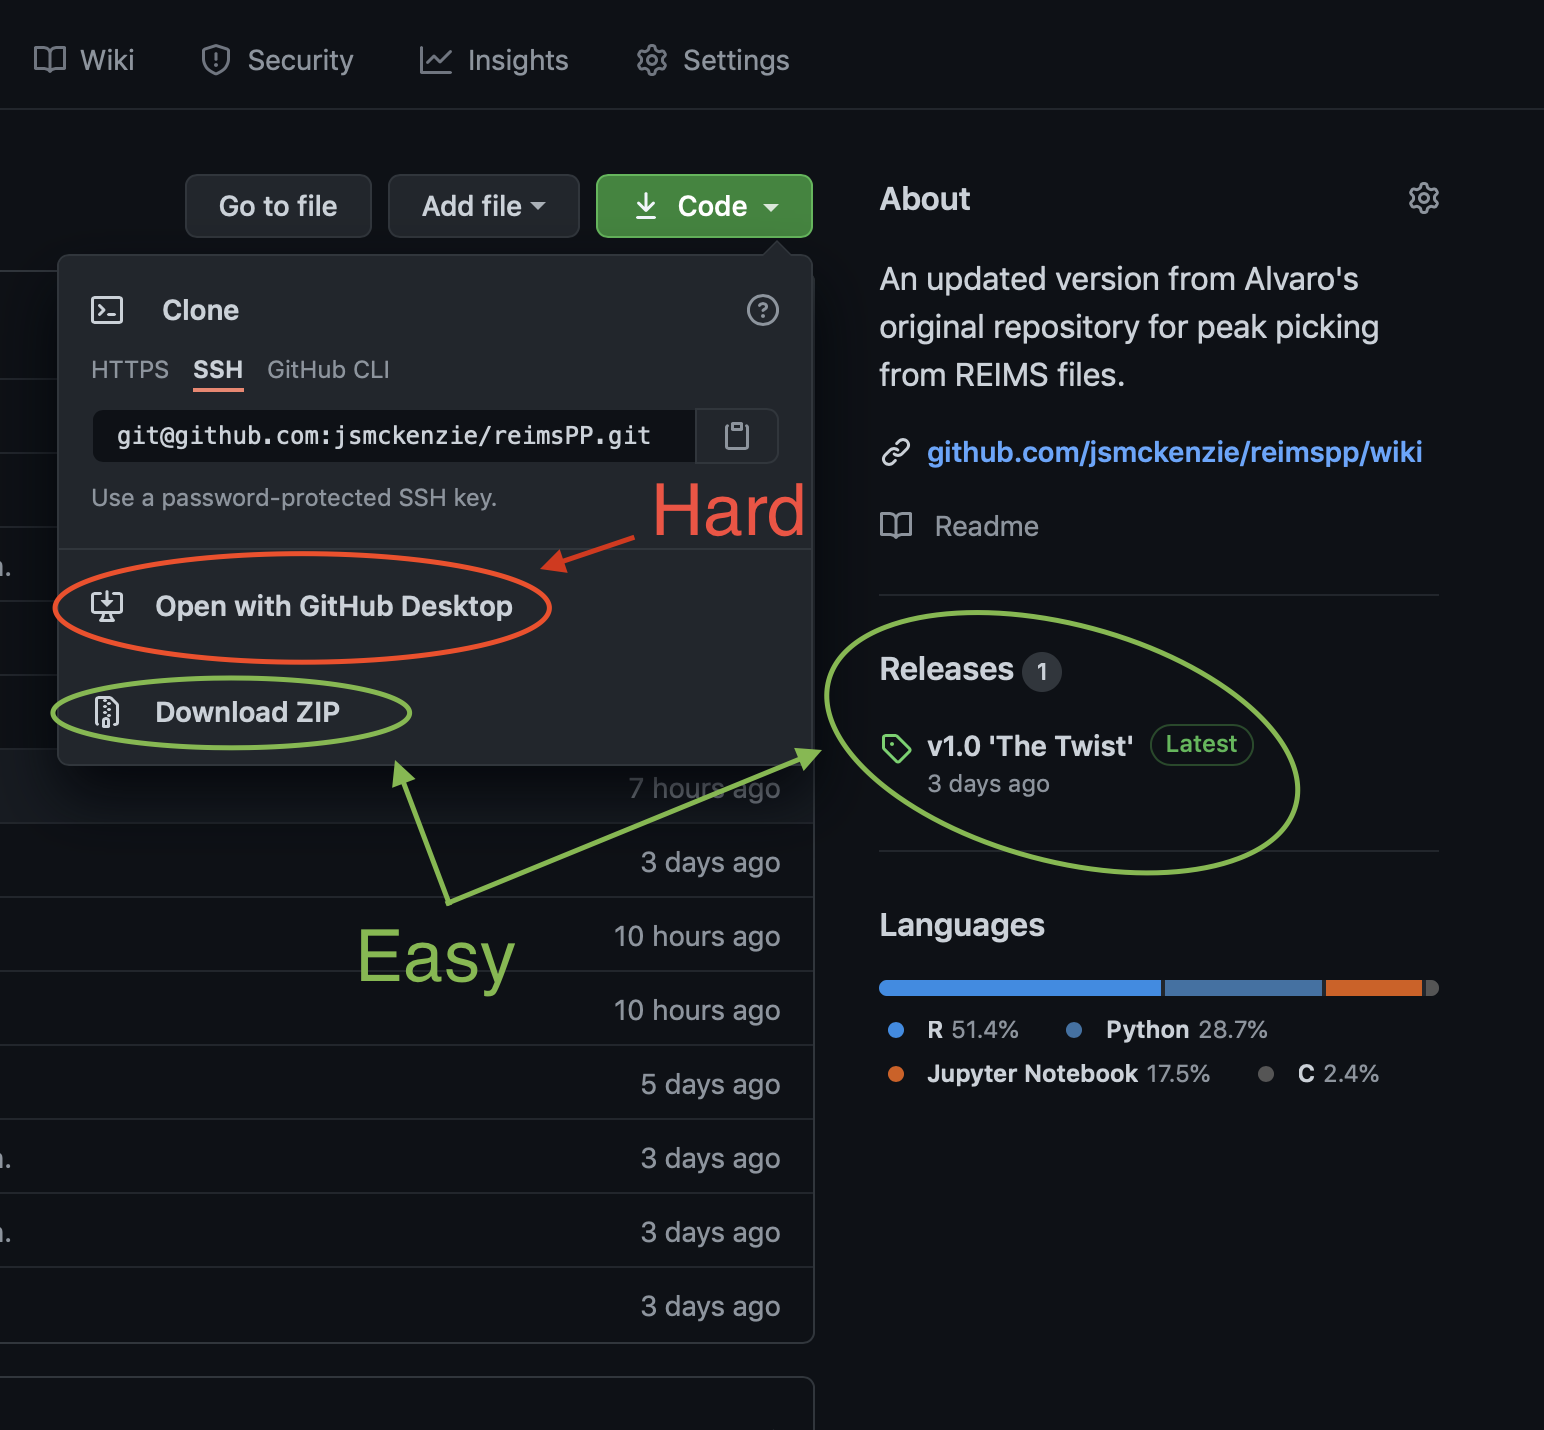Click the Wiki book icon
The width and height of the screenshot is (1544, 1430).
coord(50,59)
